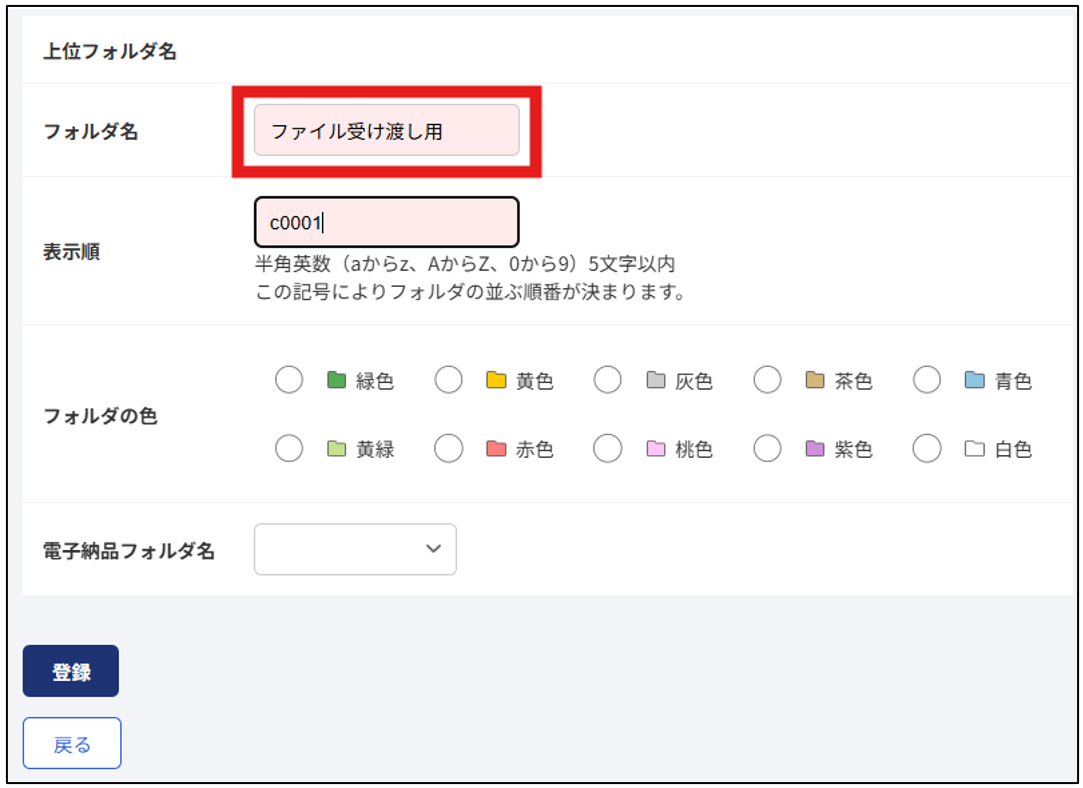1083x788 pixels.
Task: Click into the 表示順 text field
Action: pyautogui.click(x=387, y=222)
